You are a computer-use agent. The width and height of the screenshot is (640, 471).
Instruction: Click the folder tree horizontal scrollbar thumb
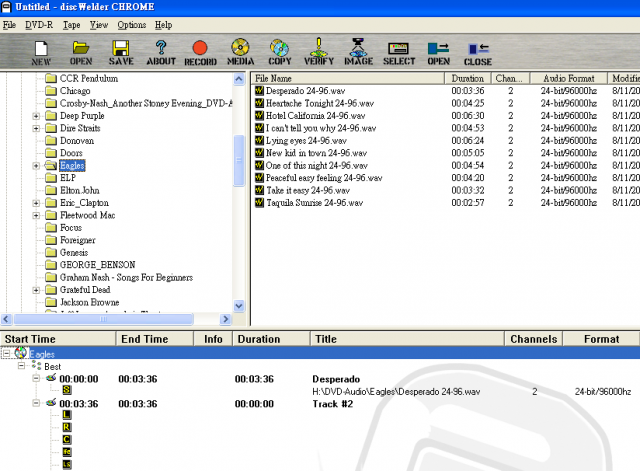[103, 319]
